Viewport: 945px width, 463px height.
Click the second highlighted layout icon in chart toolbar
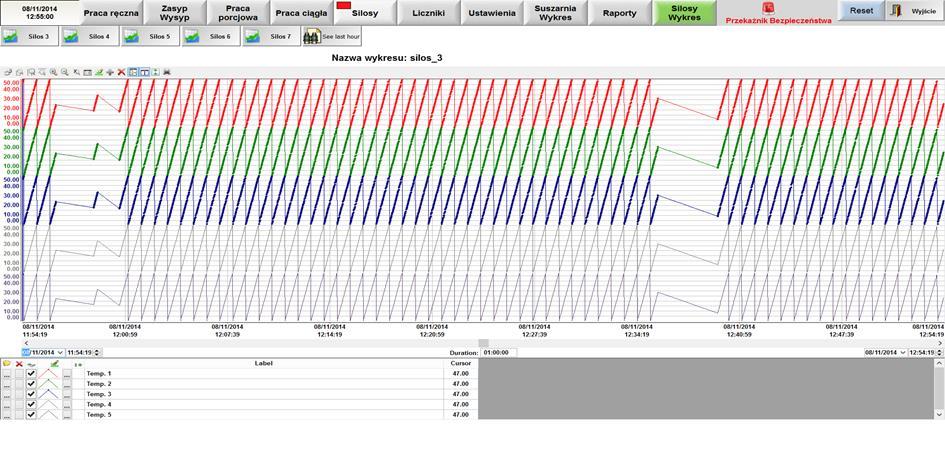[x=145, y=72]
